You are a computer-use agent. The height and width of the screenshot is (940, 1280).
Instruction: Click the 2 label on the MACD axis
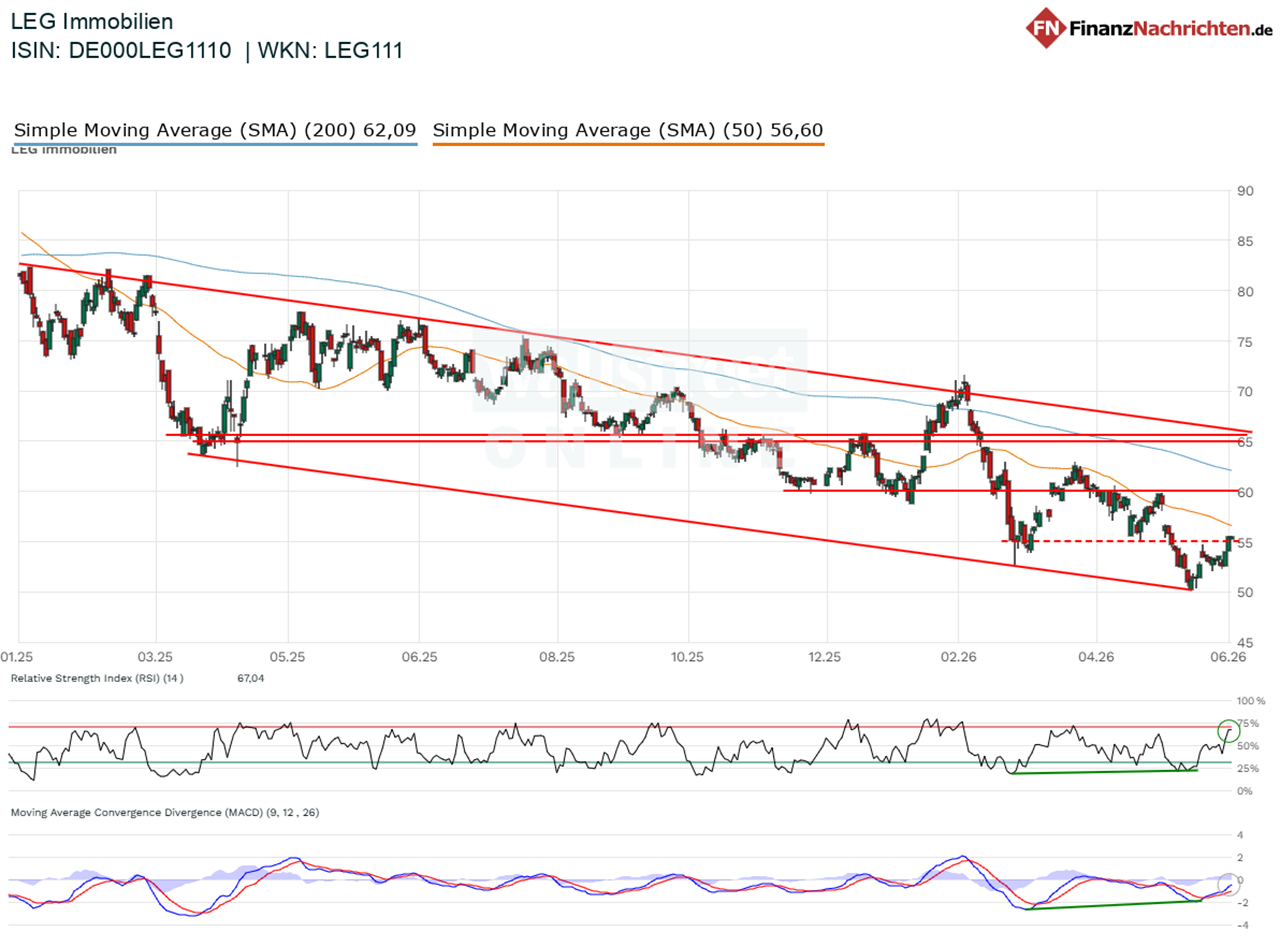1239,857
